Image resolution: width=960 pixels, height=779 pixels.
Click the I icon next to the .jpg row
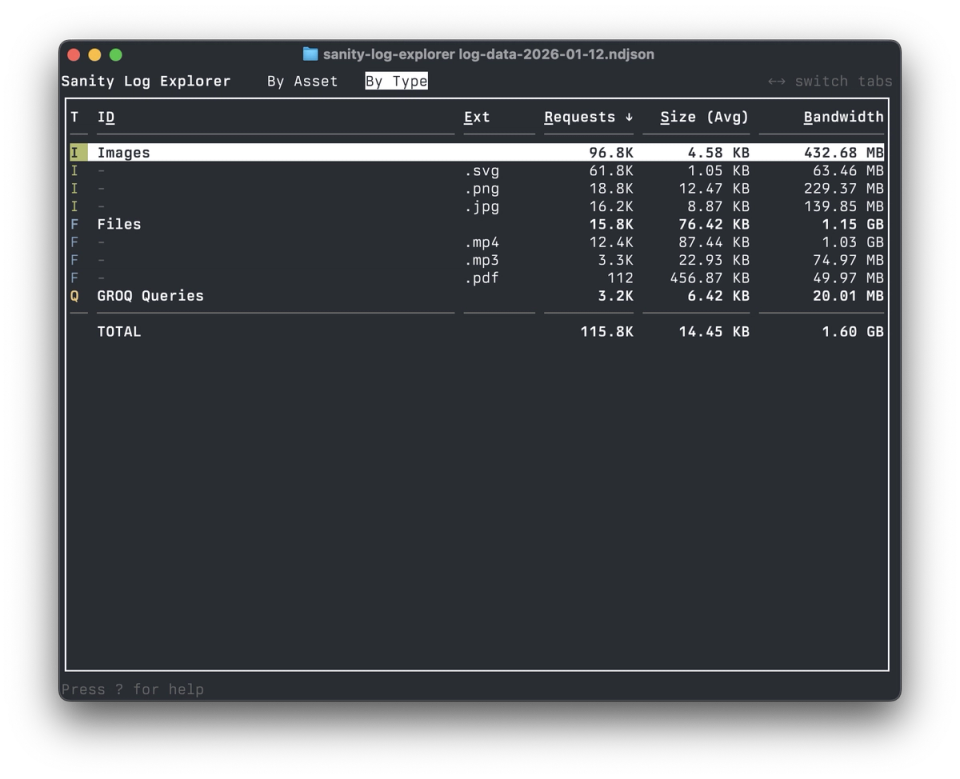(74, 206)
